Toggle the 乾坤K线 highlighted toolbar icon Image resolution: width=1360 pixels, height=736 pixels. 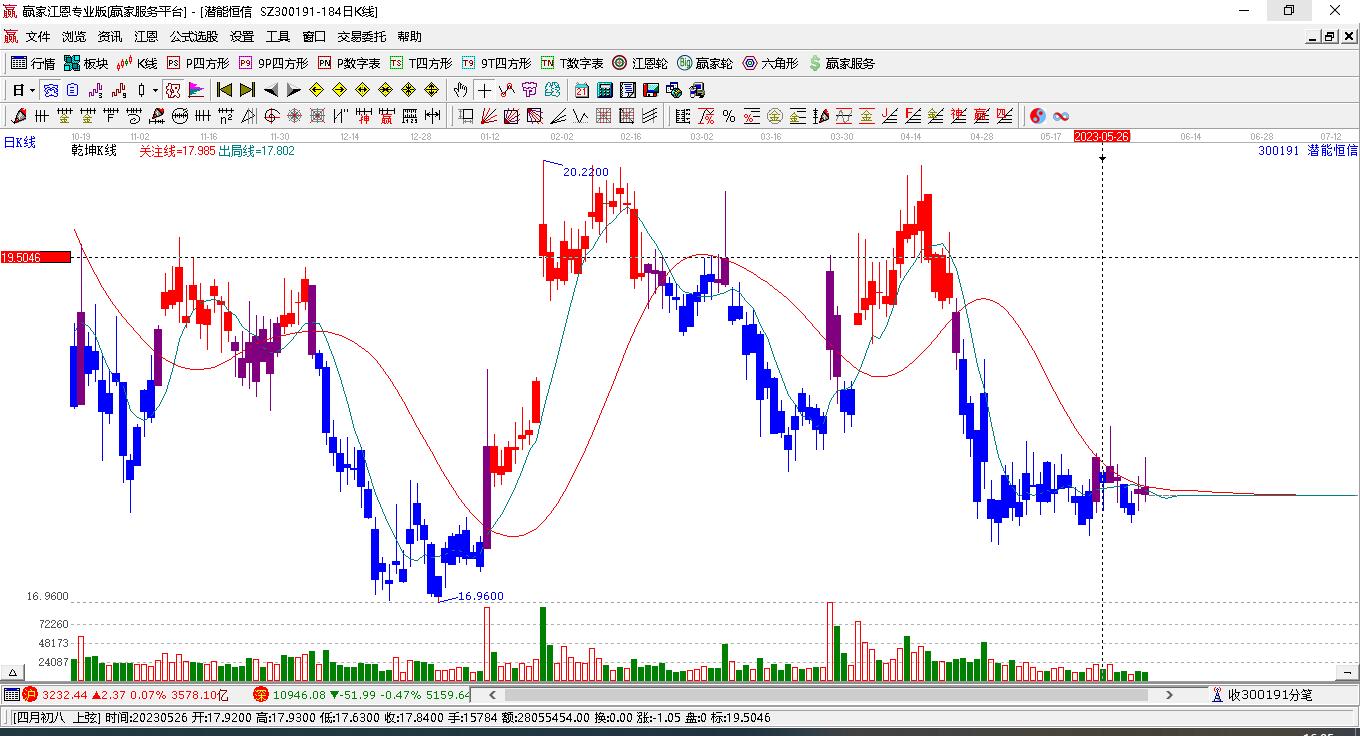coord(173,90)
